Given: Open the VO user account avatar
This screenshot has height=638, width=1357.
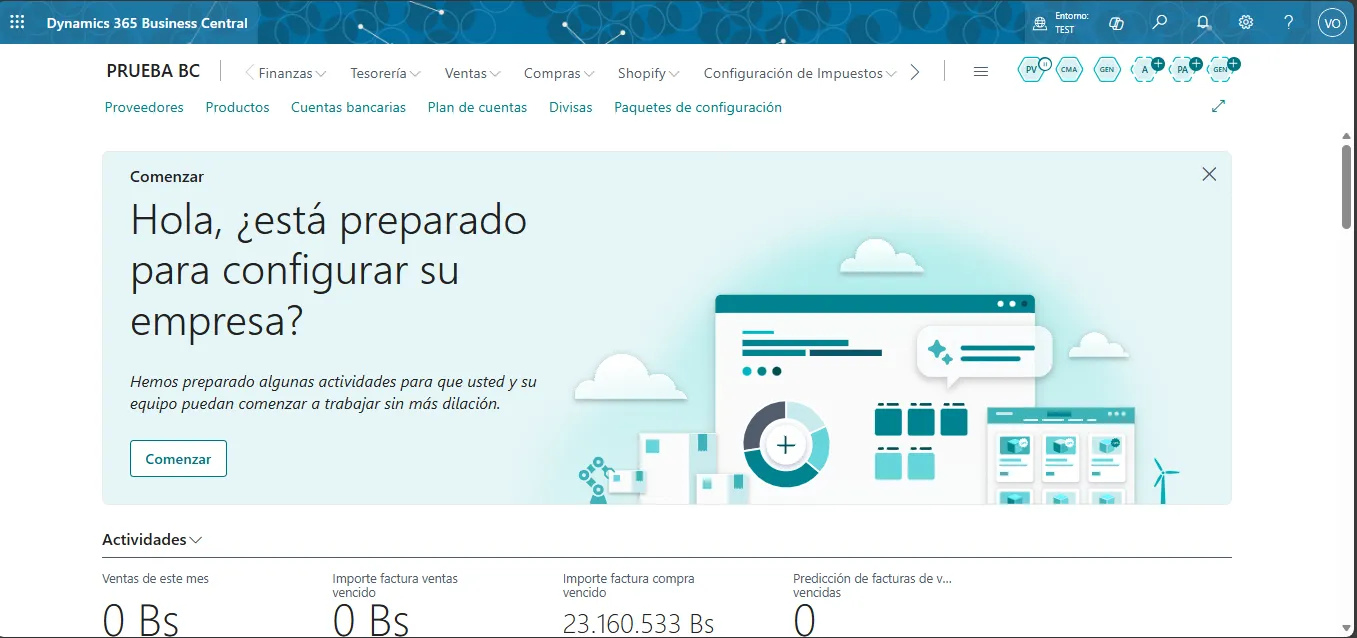Looking at the screenshot, I should pos(1331,22).
